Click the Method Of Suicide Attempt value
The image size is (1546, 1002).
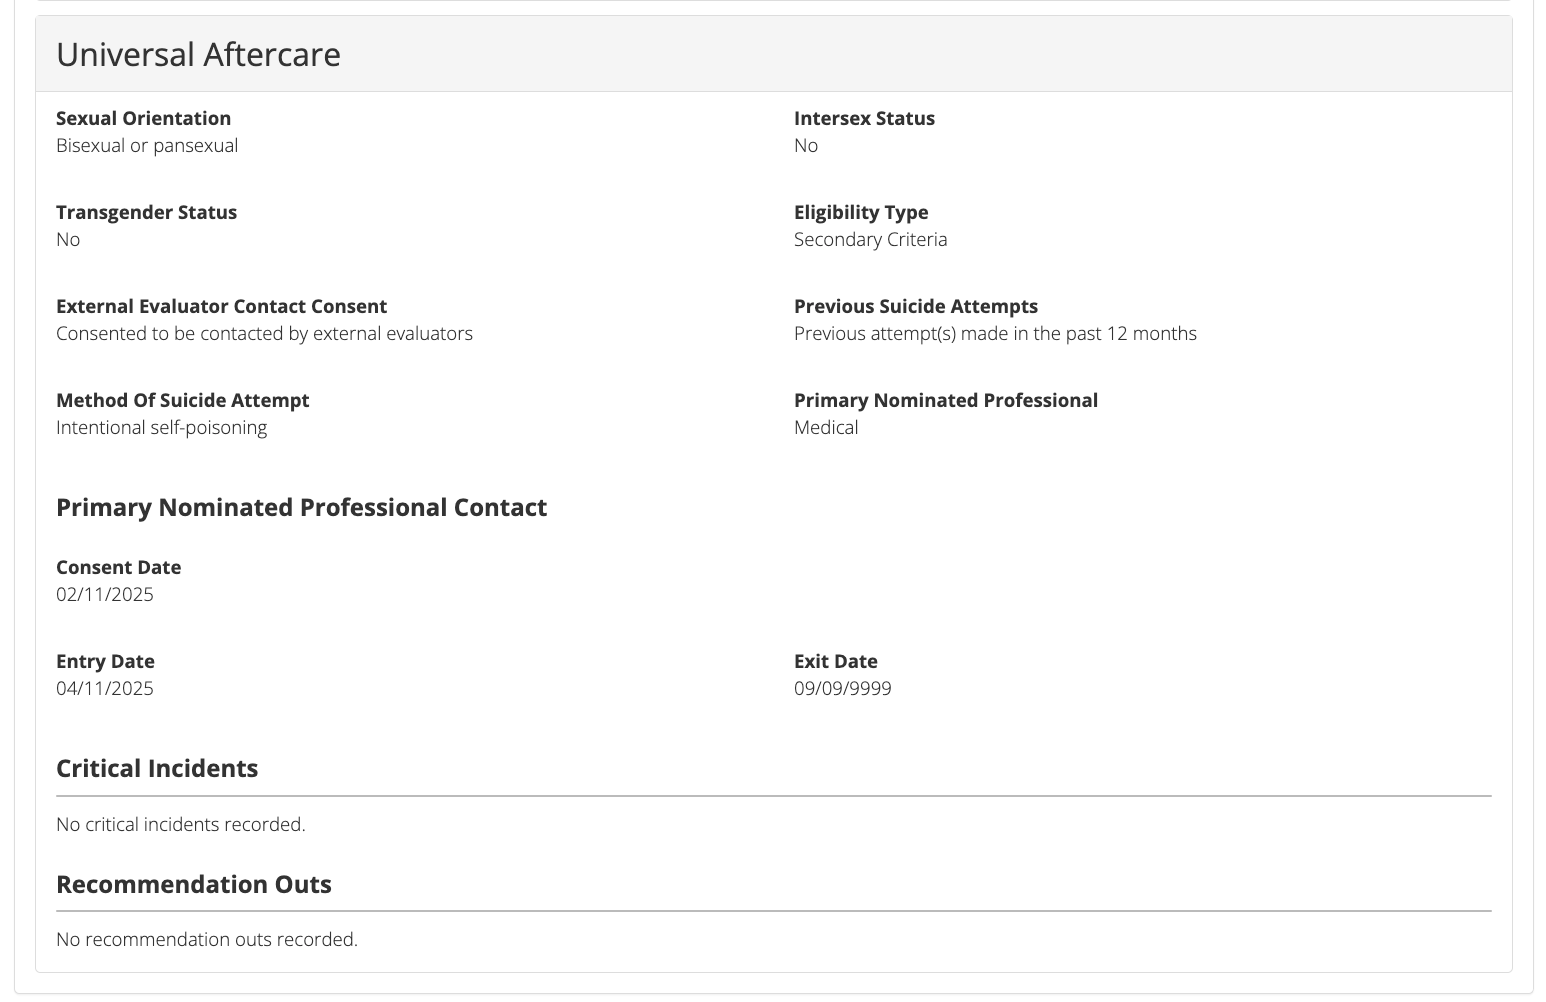(x=162, y=427)
